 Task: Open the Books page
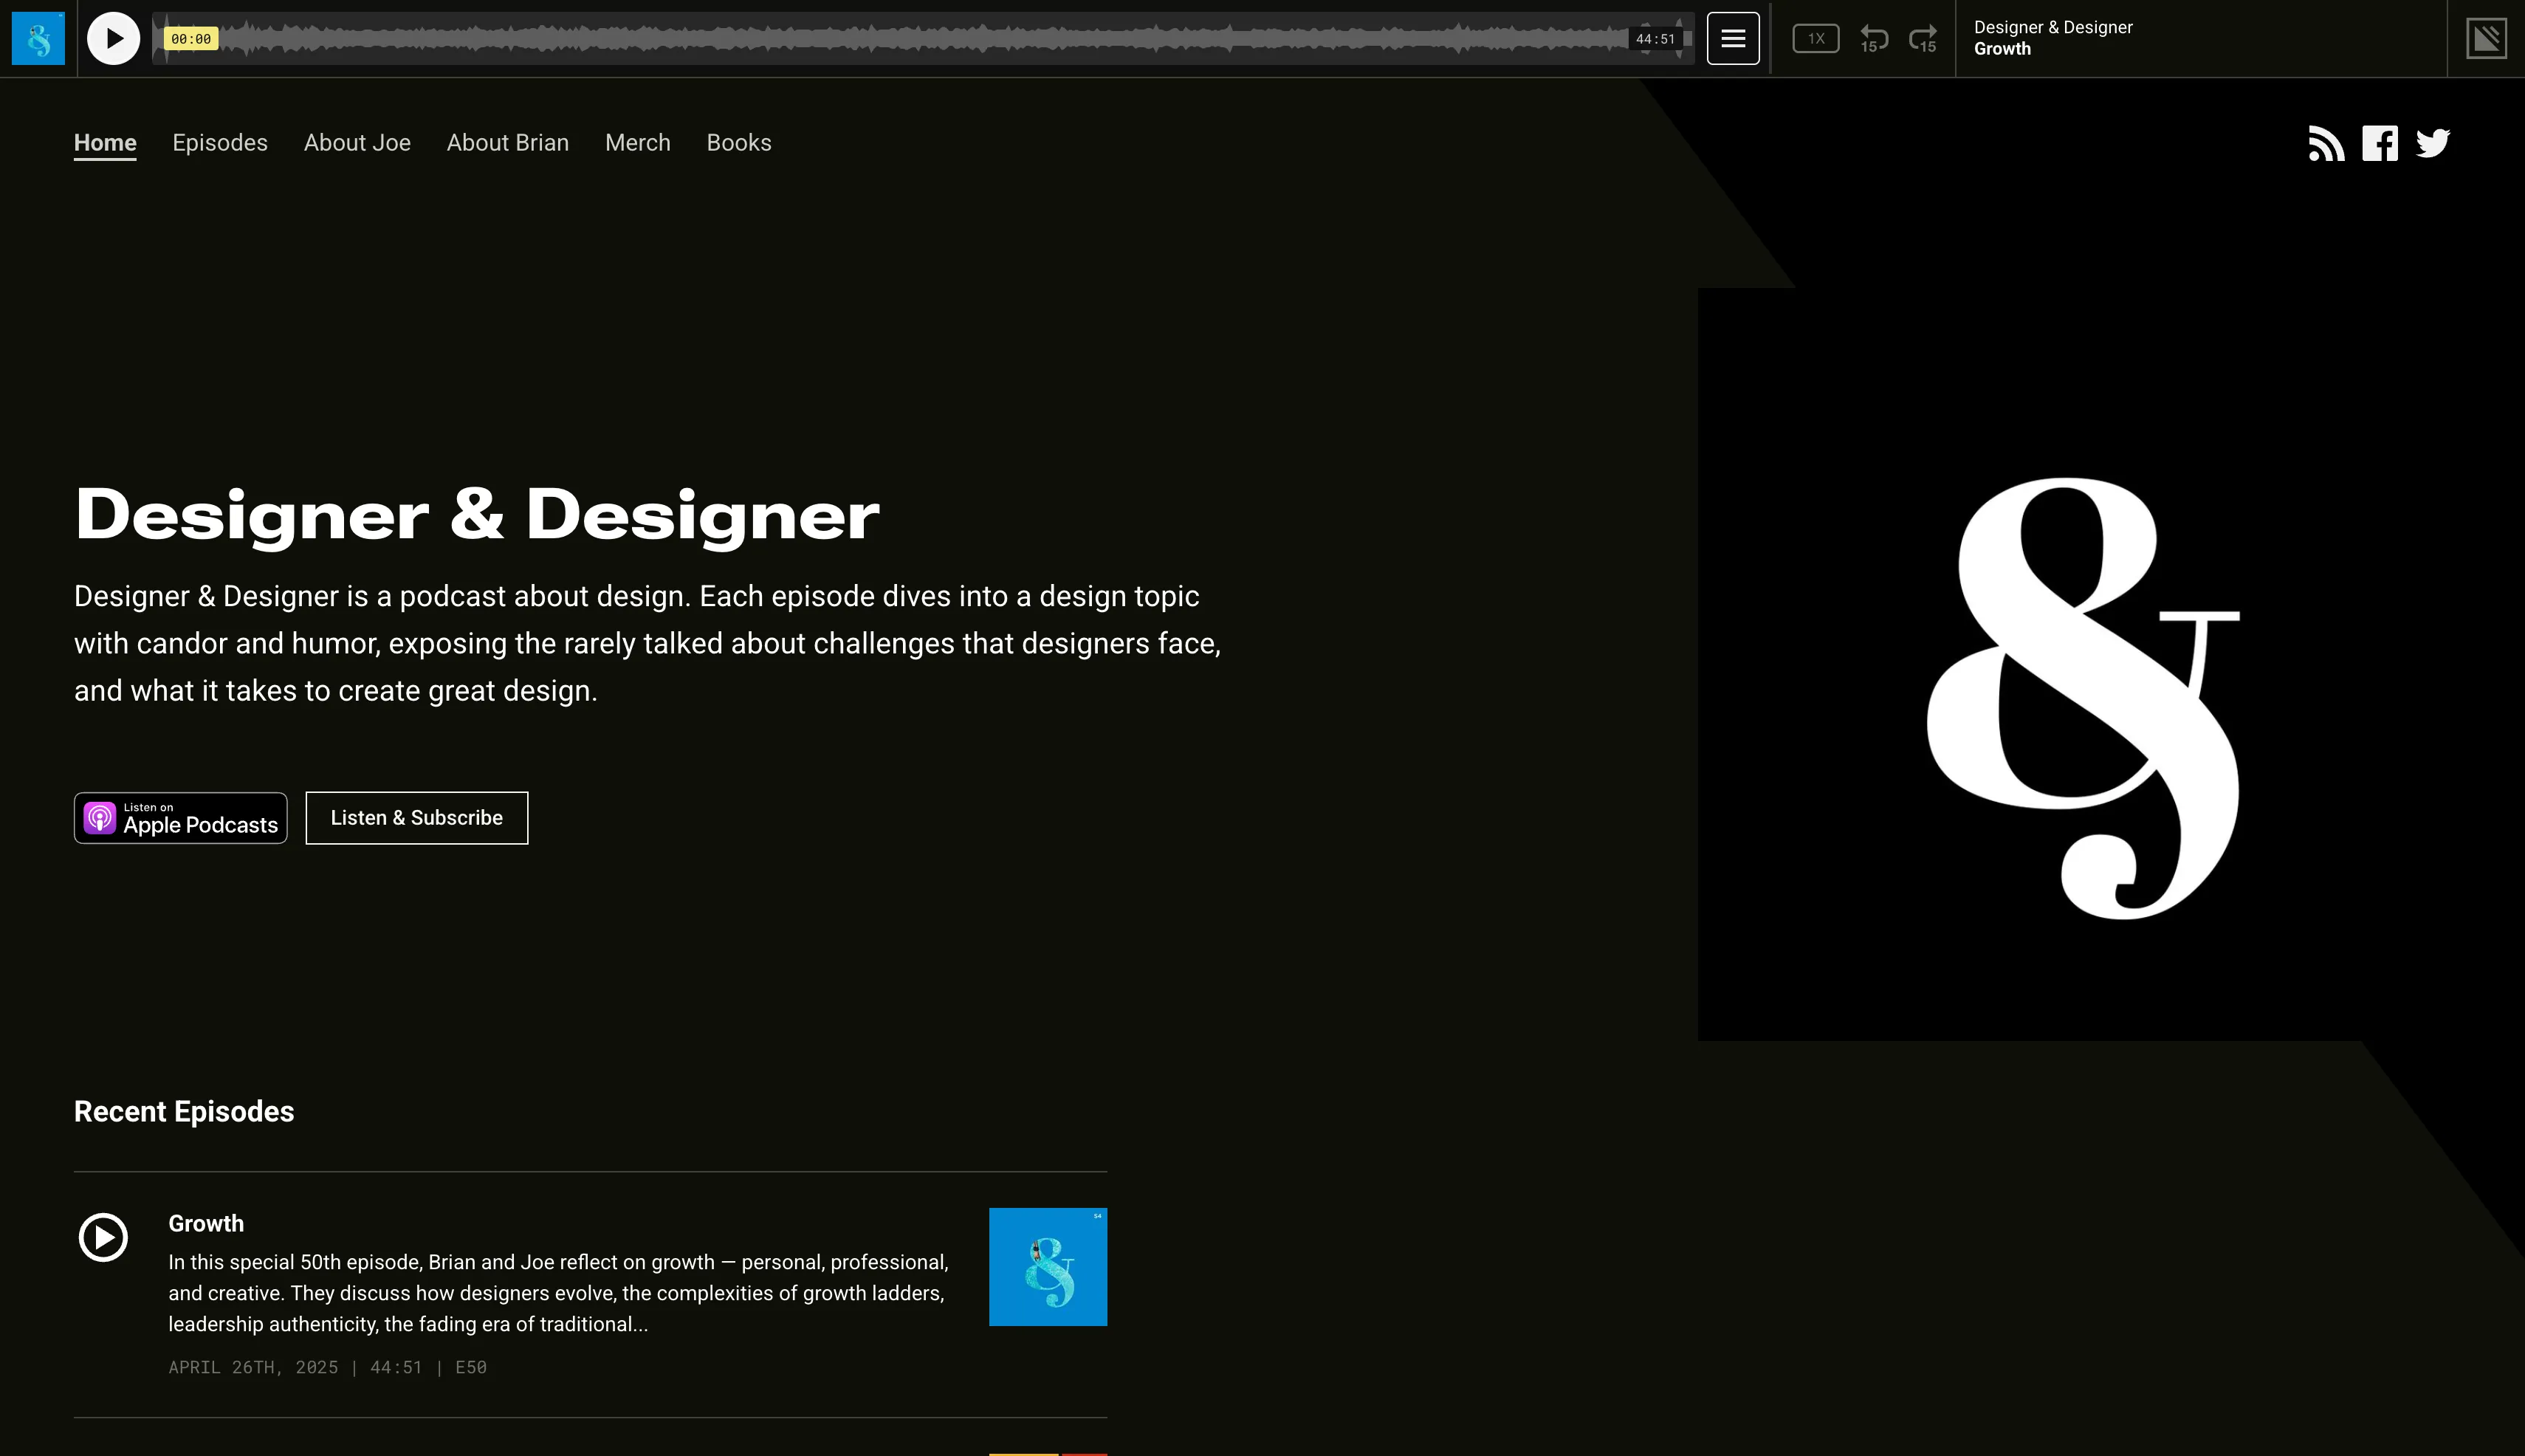(x=738, y=143)
